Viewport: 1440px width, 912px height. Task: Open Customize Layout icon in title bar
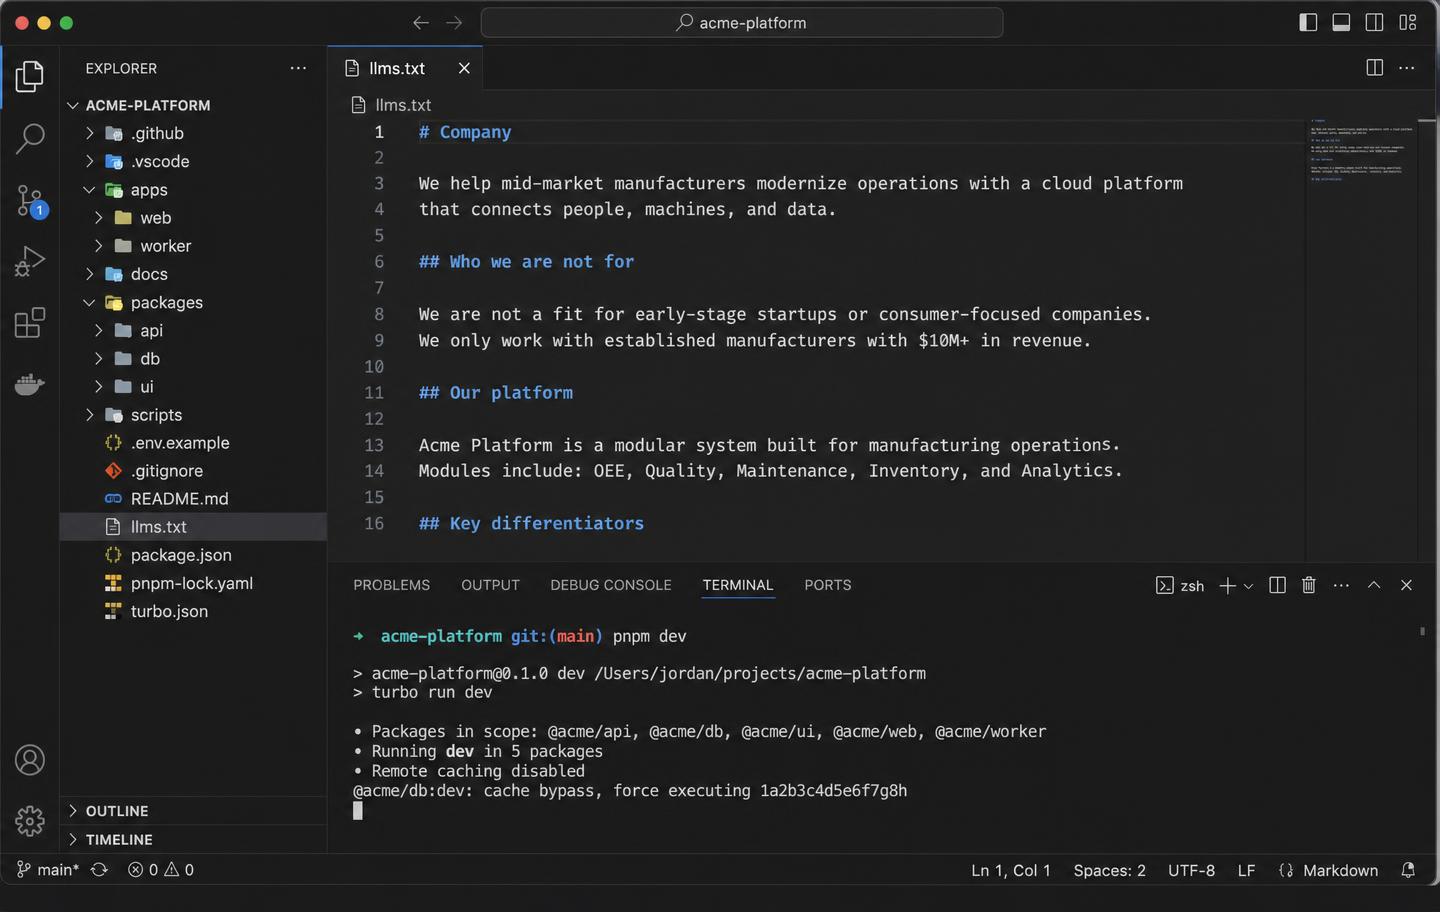click(1408, 22)
